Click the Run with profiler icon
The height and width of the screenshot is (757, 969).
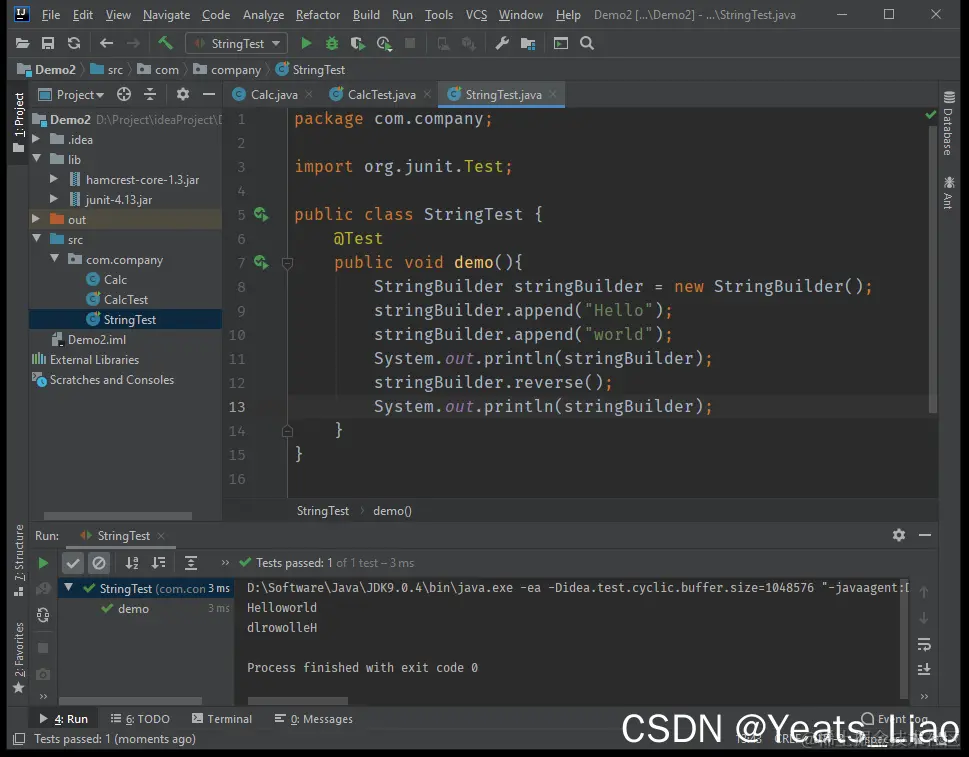[384, 43]
